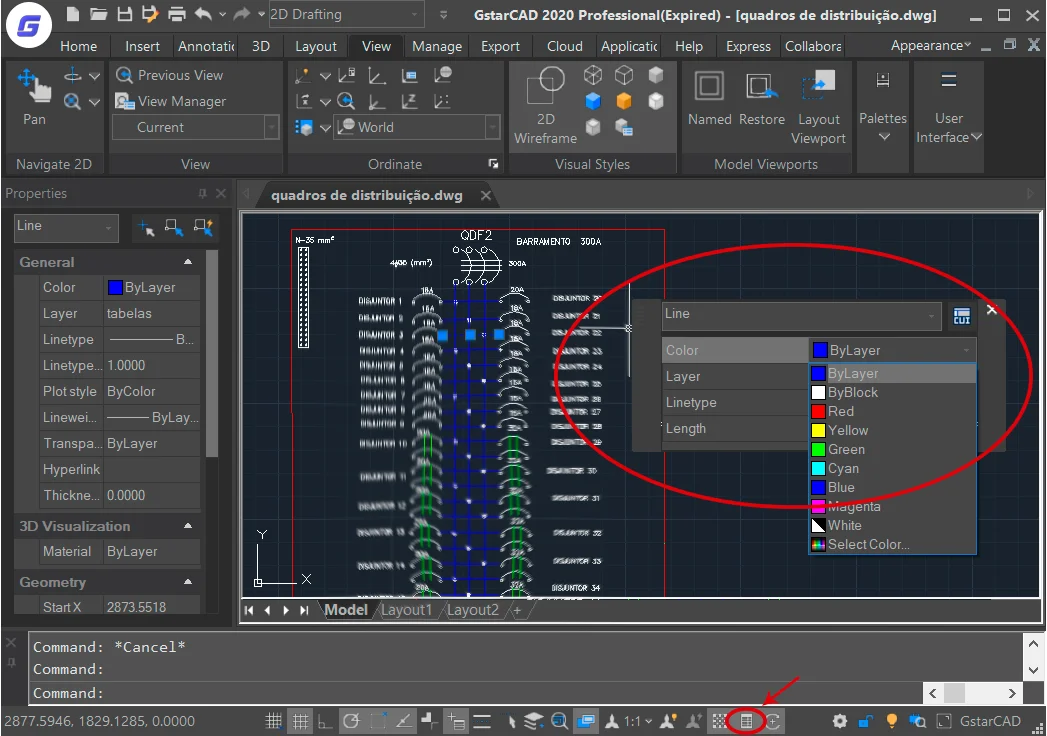The image size is (1047, 736).
Task: Click the 2D Wireframe visual style icon
Action: point(546,106)
